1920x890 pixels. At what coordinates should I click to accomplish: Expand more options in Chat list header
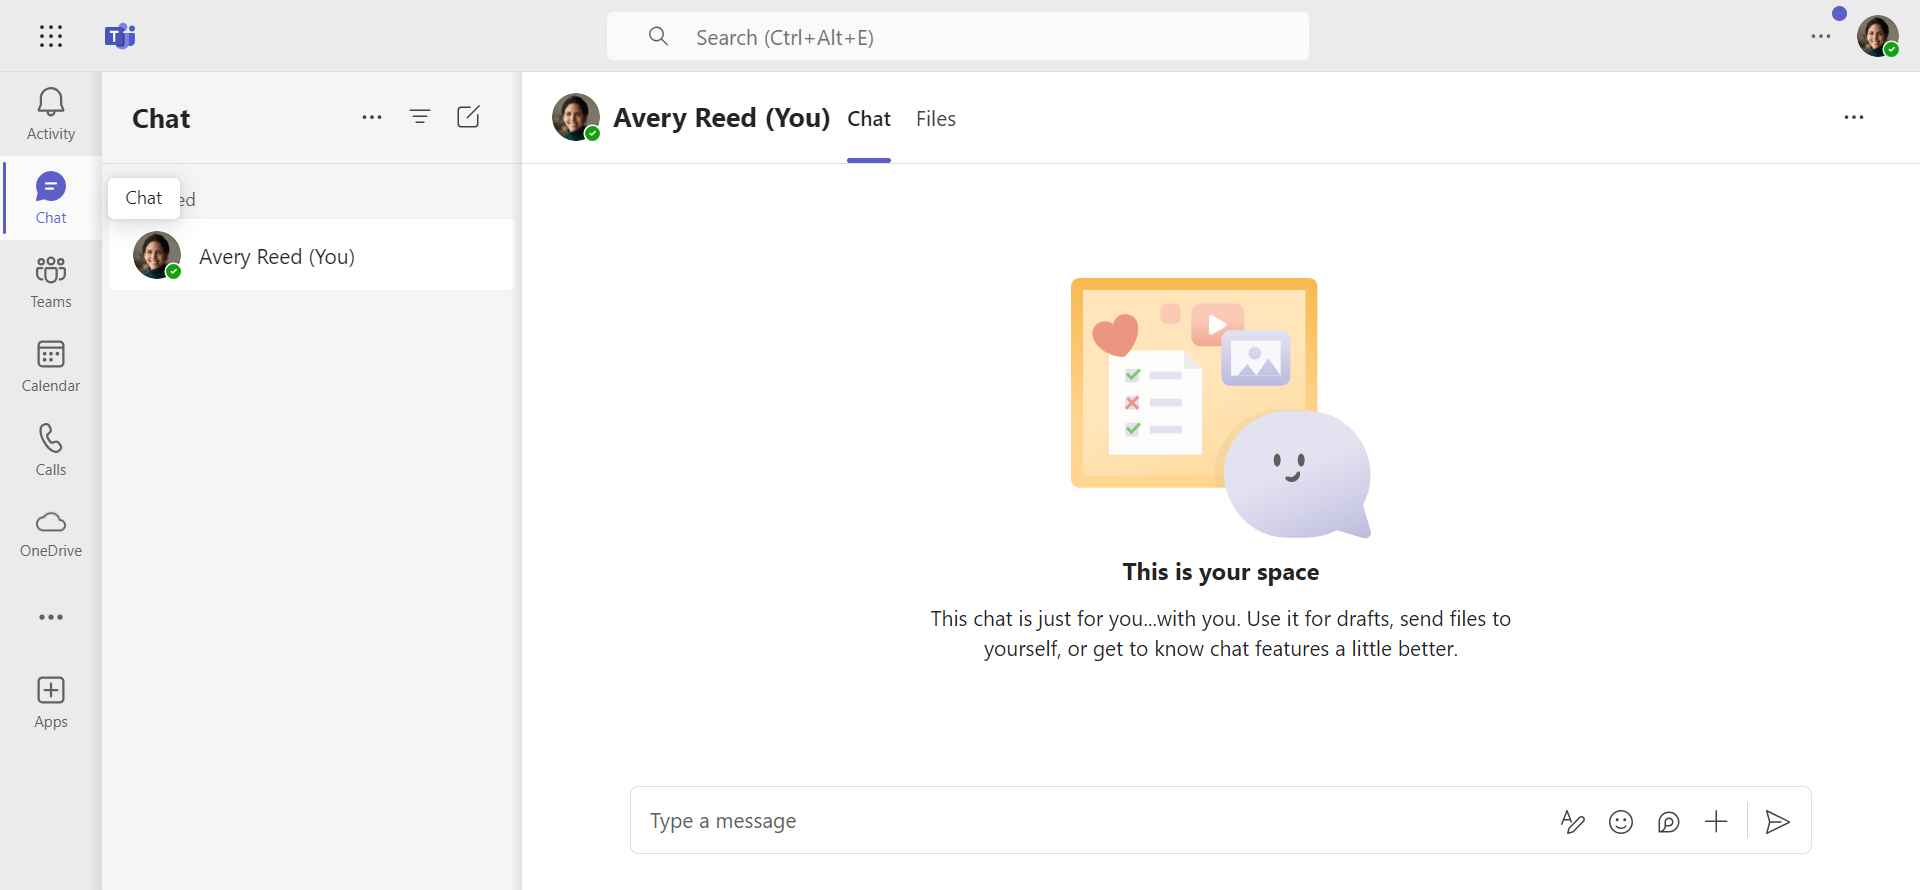[x=372, y=117]
